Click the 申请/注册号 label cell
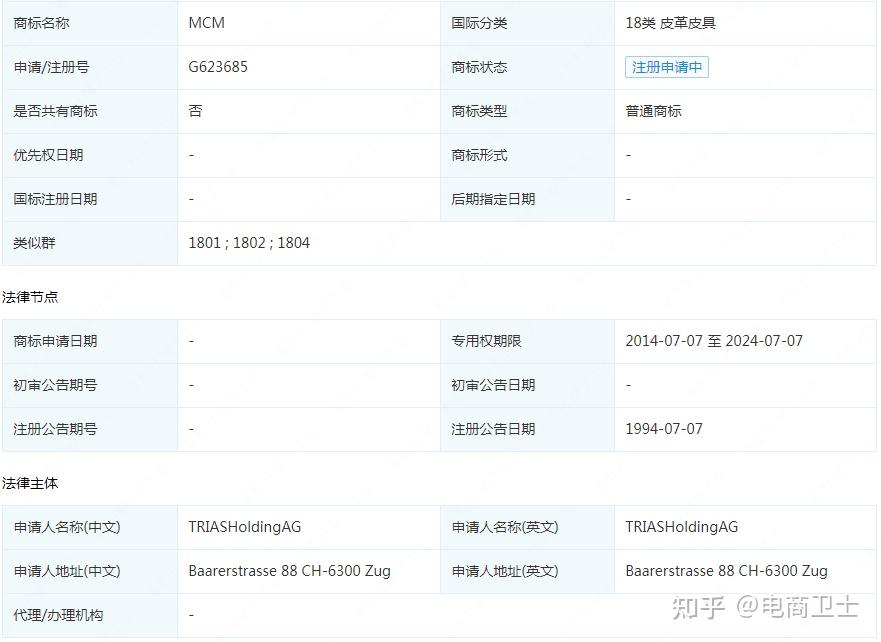The image size is (881, 642). click(90, 67)
